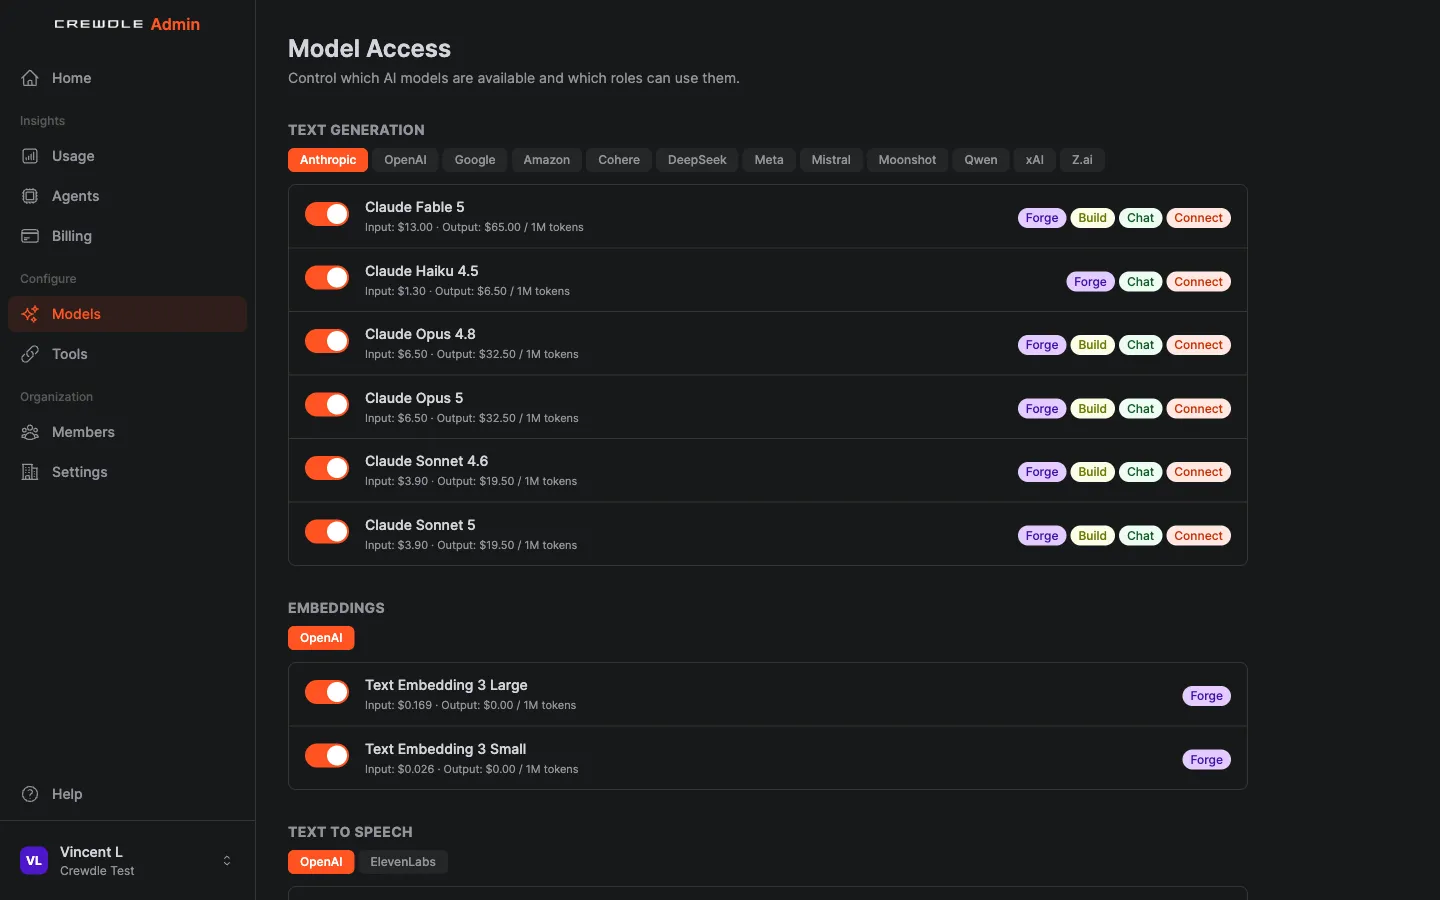Viewport: 1440px width, 900px height.
Task: Select the ElevenLabs text to speech tab
Action: pyautogui.click(x=403, y=862)
